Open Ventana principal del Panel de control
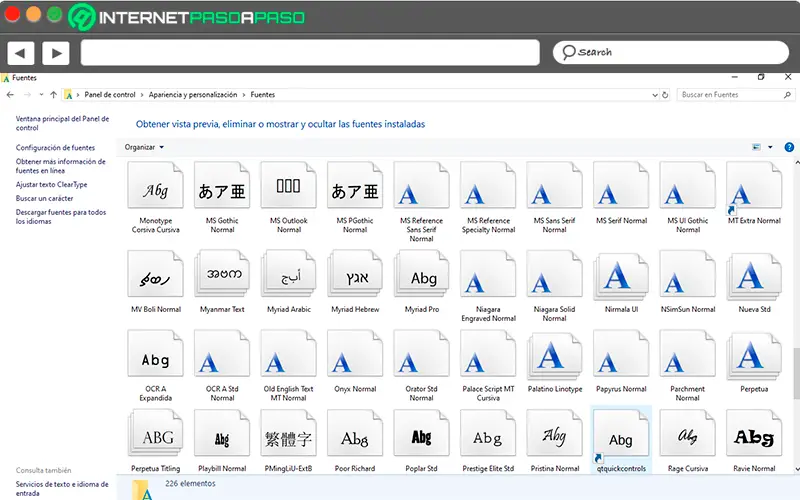Screen dimensions: 800x500 coord(62,123)
